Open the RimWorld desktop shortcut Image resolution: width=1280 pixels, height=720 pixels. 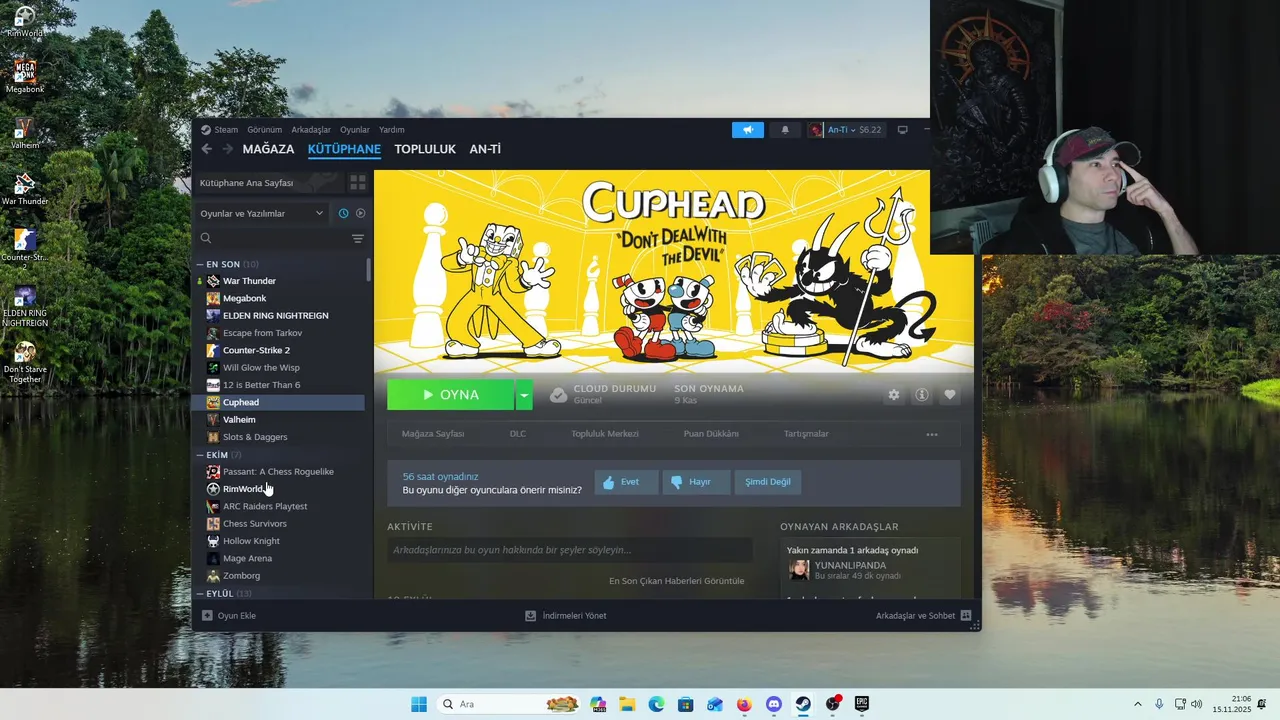click(25, 22)
